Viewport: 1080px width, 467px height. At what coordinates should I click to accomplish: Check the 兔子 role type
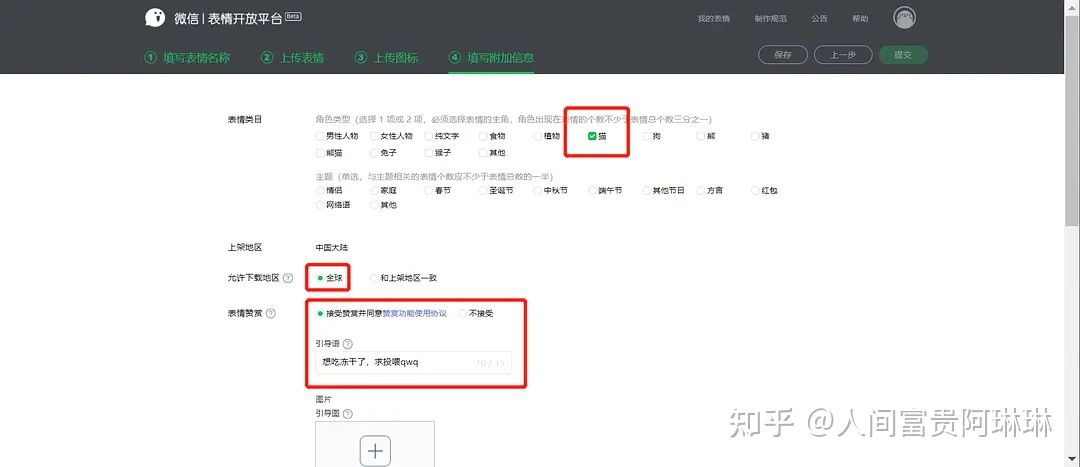pos(375,153)
